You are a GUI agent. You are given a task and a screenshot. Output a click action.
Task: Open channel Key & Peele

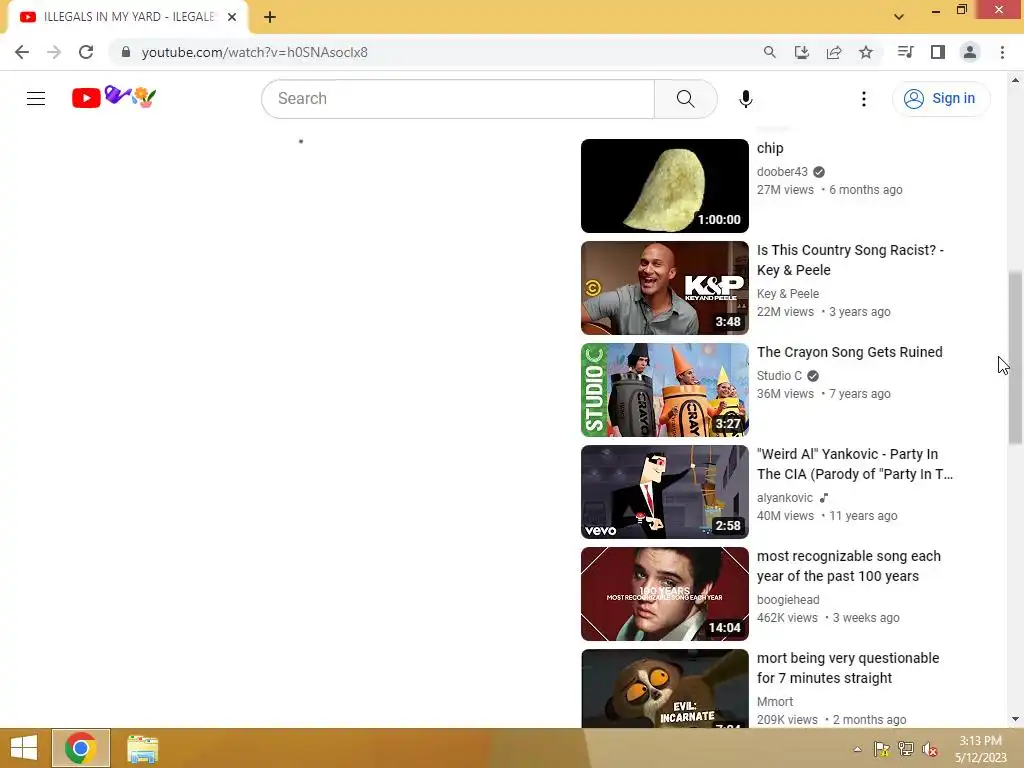[788, 294]
